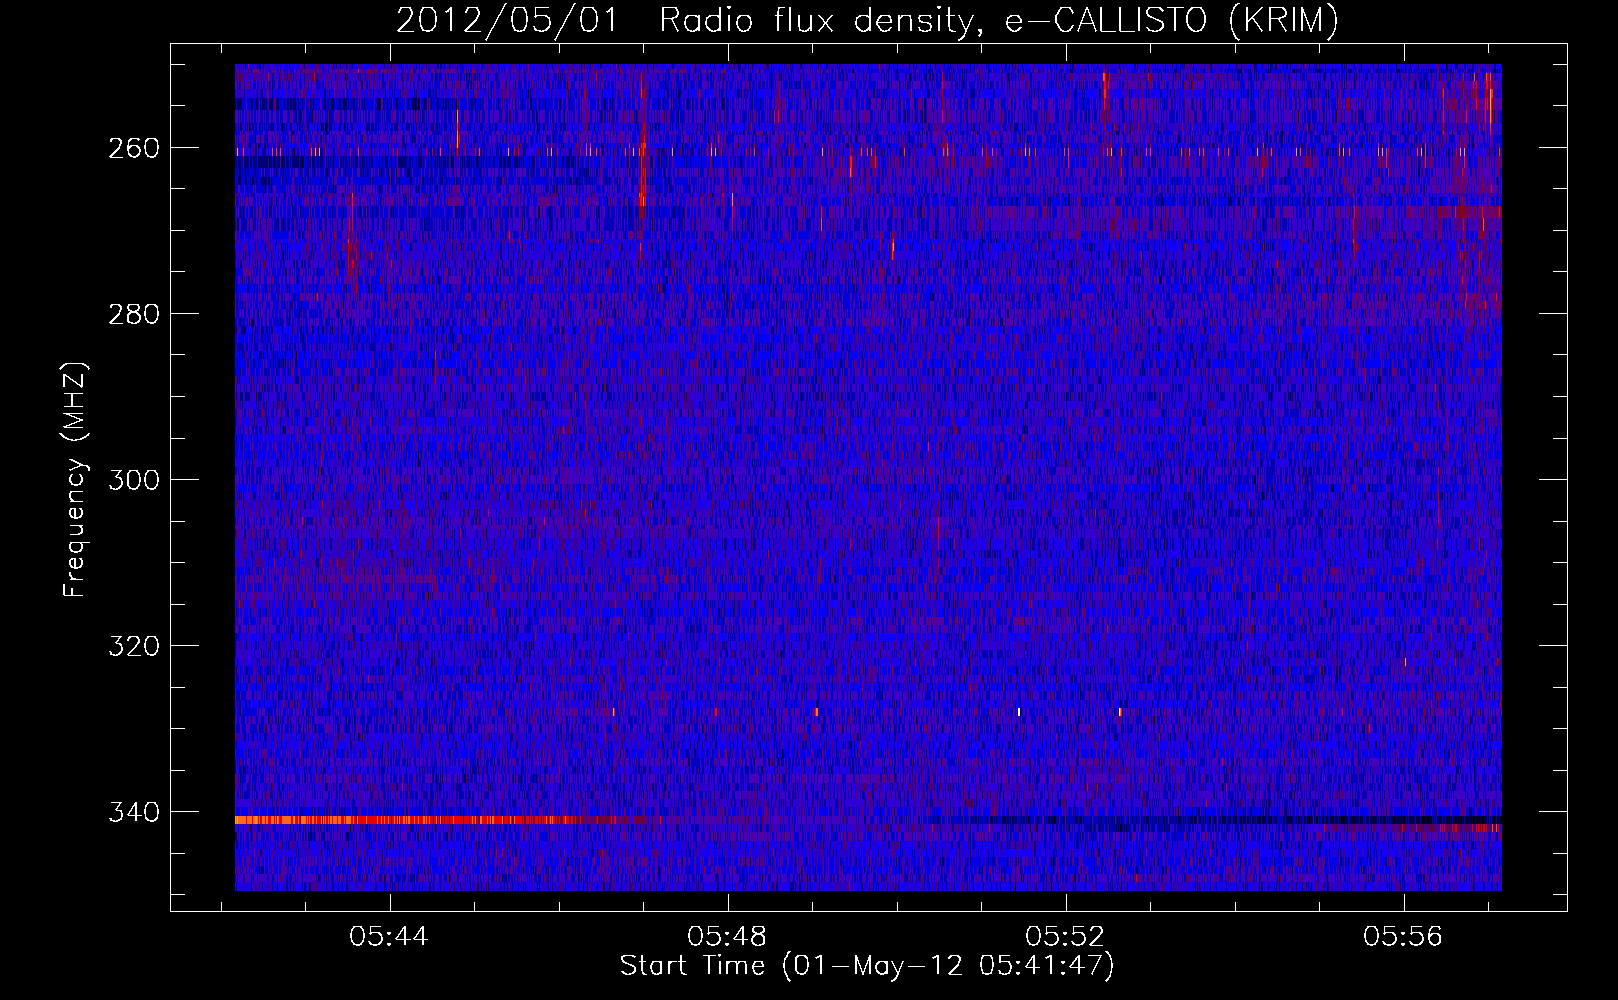The image size is (1618, 1000).
Task: Click the 05:56 time tick label
Action: coord(1403,936)
